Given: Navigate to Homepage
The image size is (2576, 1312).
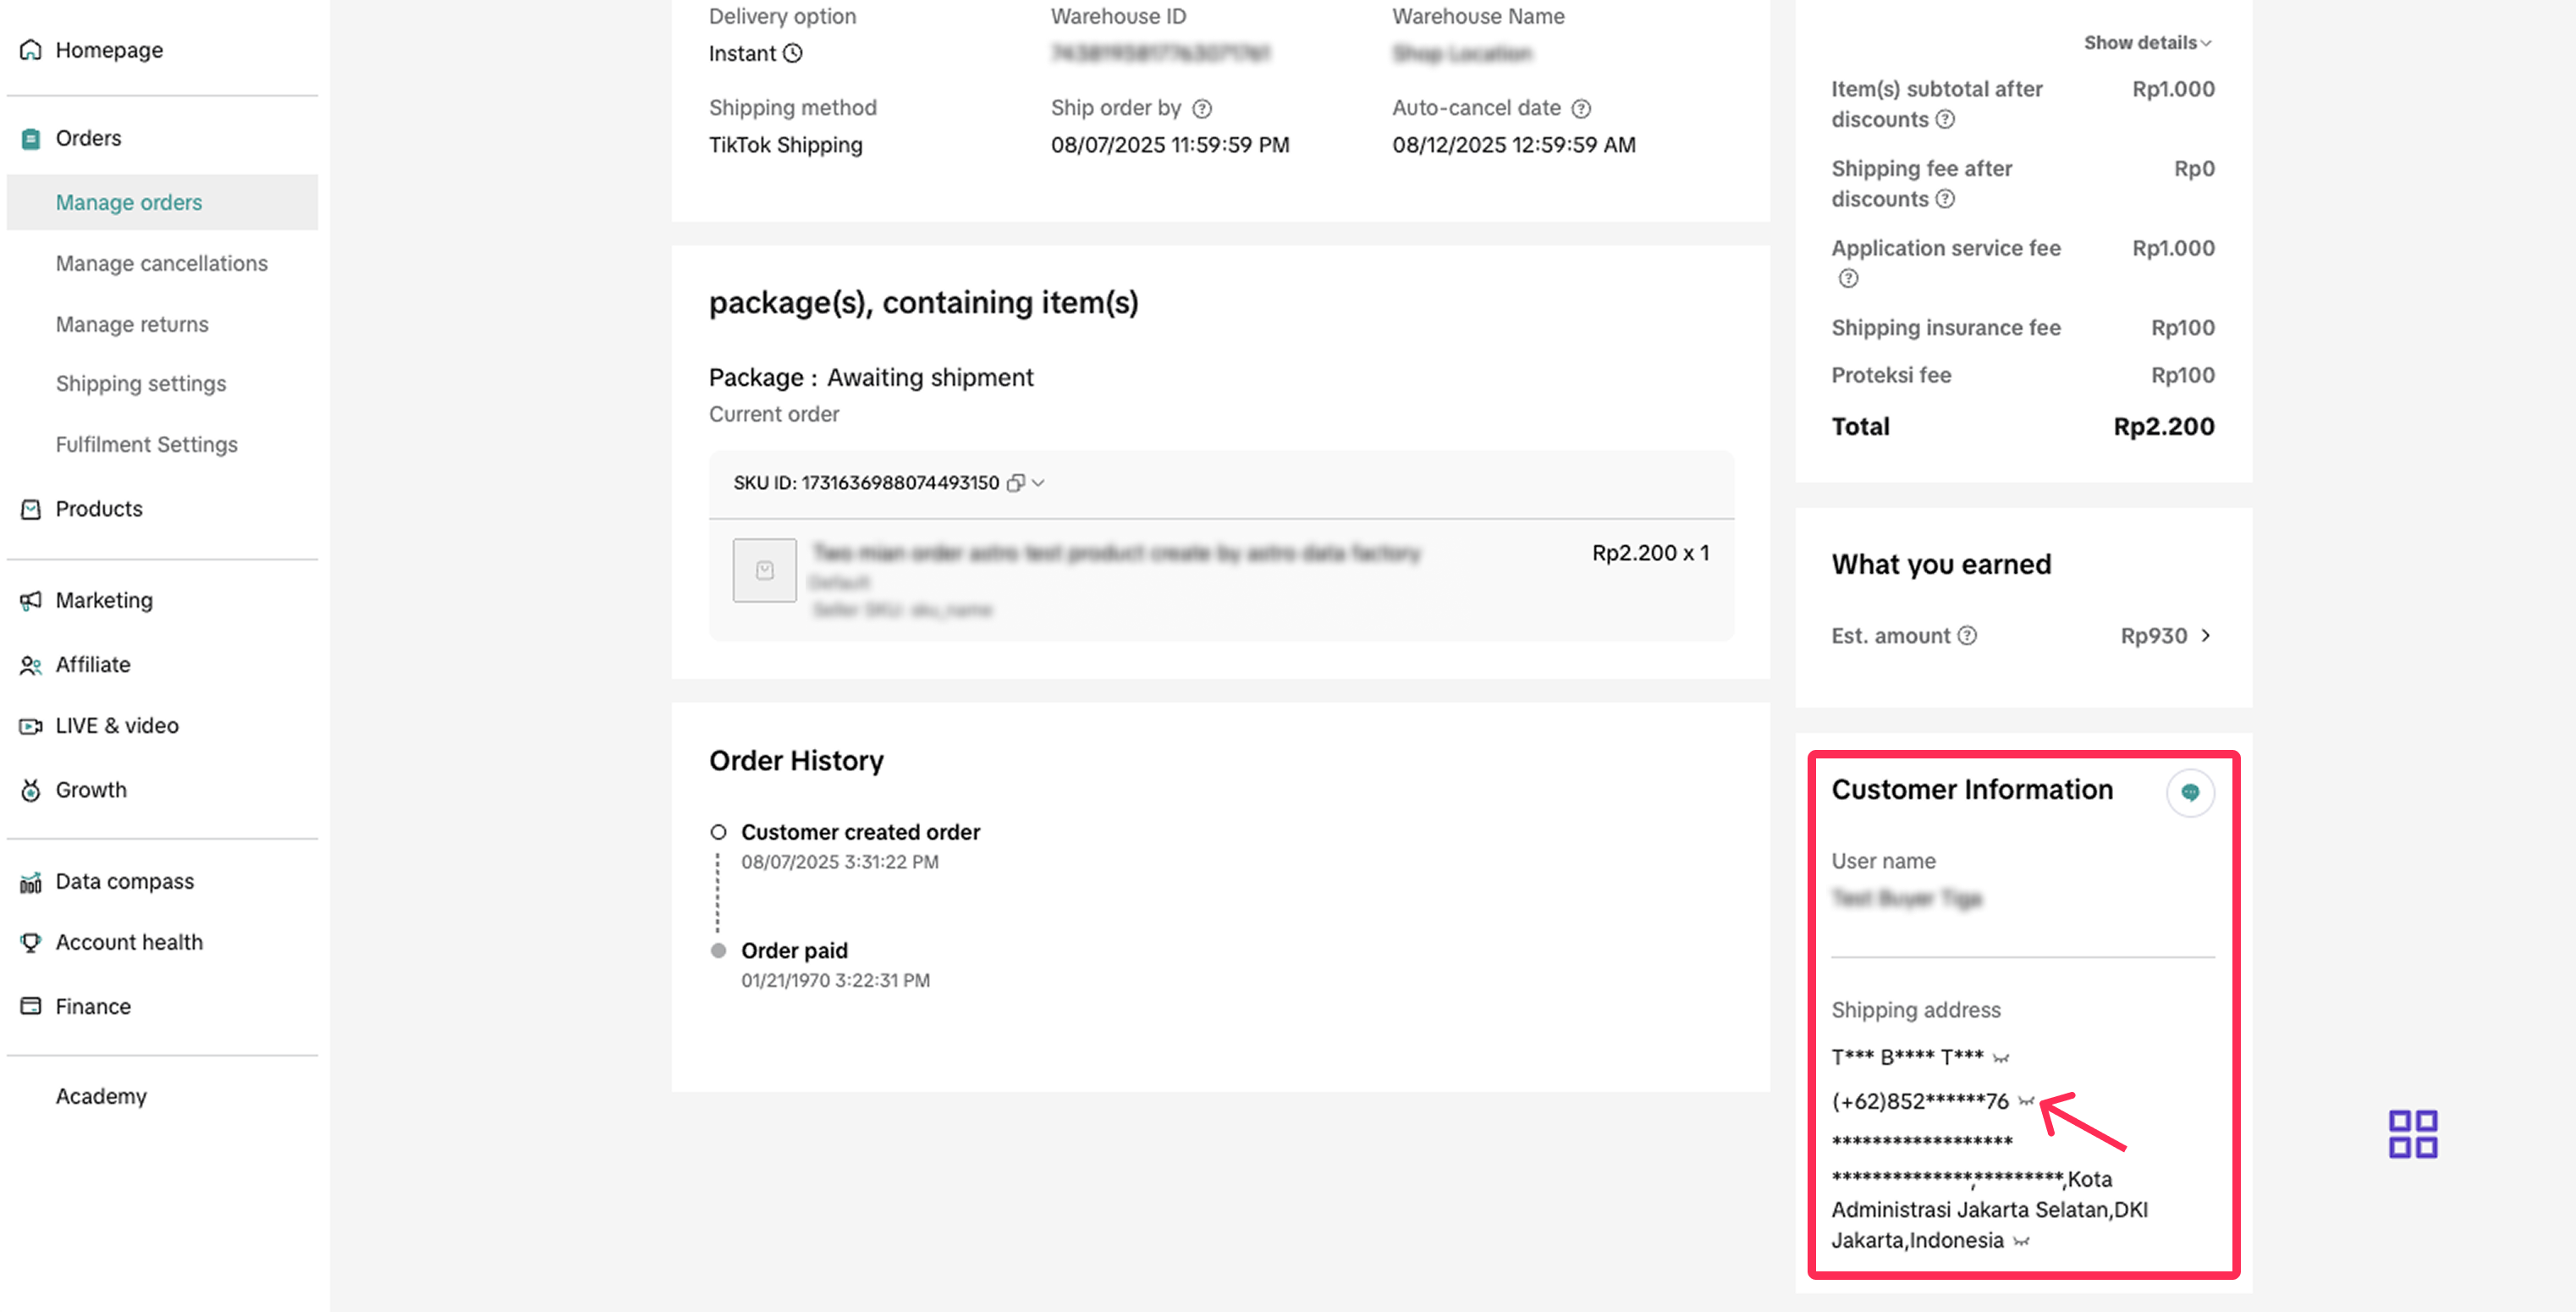Looking at the screenshot, I should pyautogui.click(x=109, y=50).
